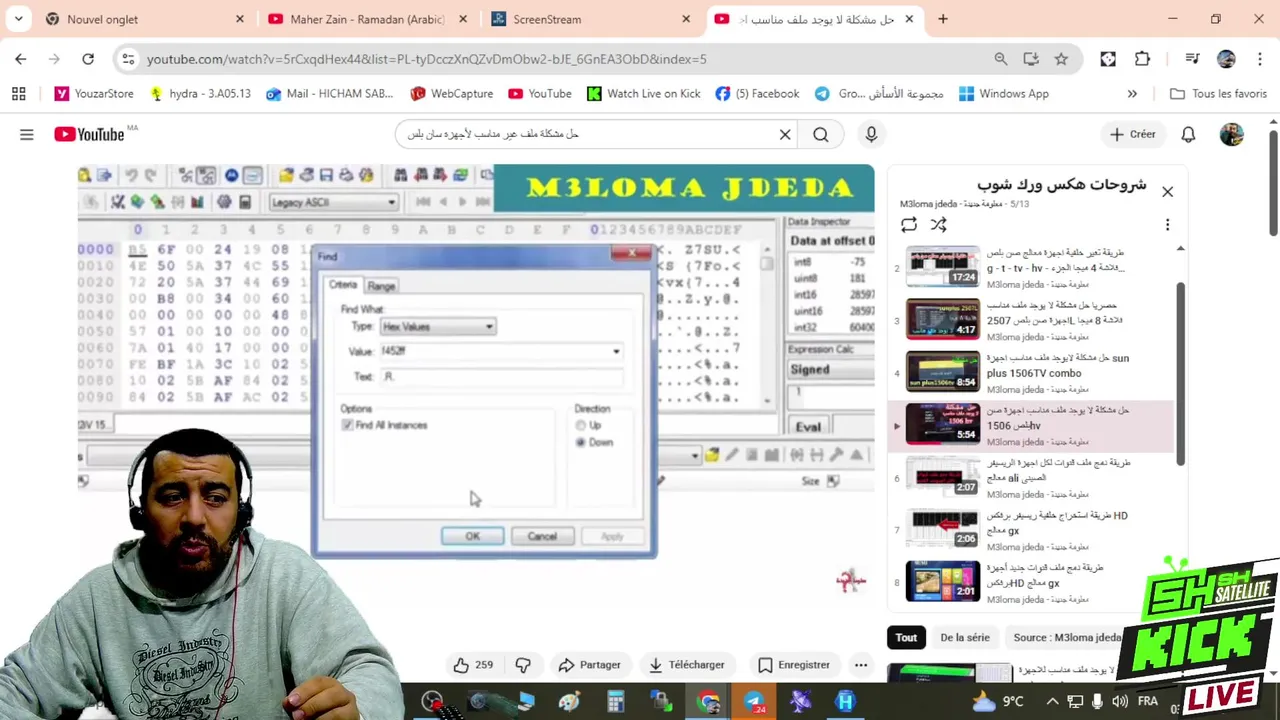Open the (5) Facebook bookmark

coord(757,93)
